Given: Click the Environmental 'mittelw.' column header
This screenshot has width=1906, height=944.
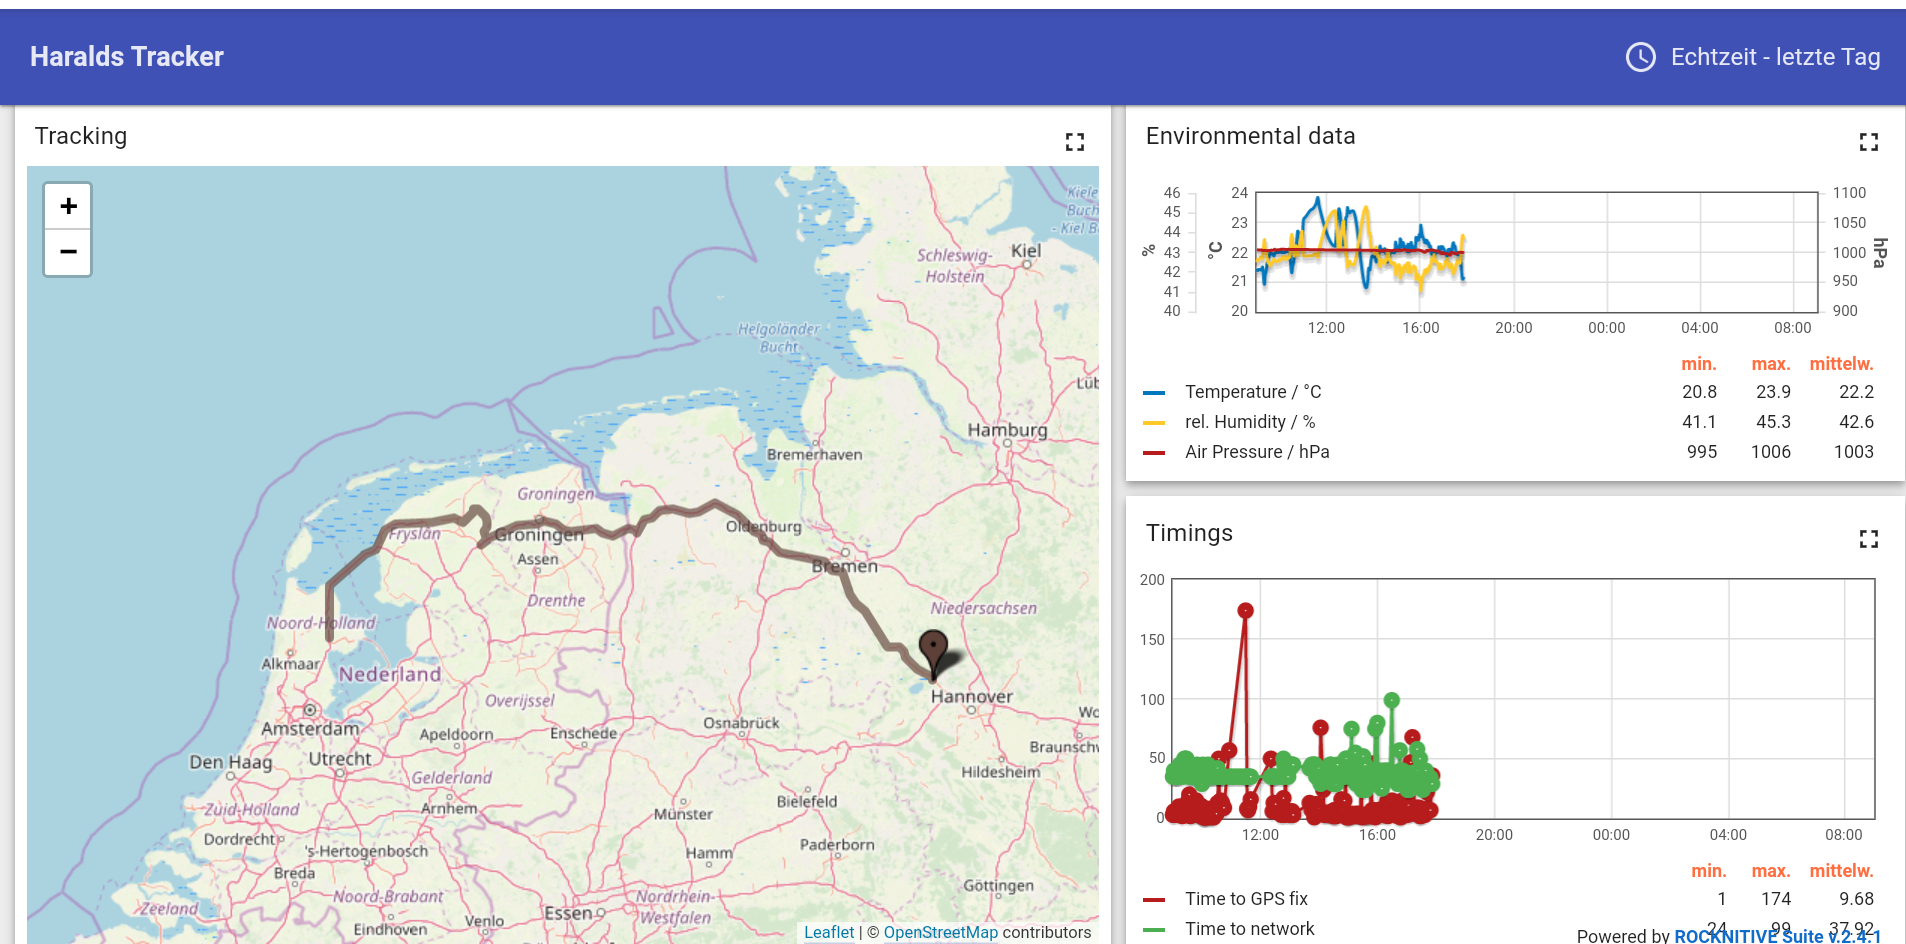Looking at the screenshot, I should (1841, 364).
